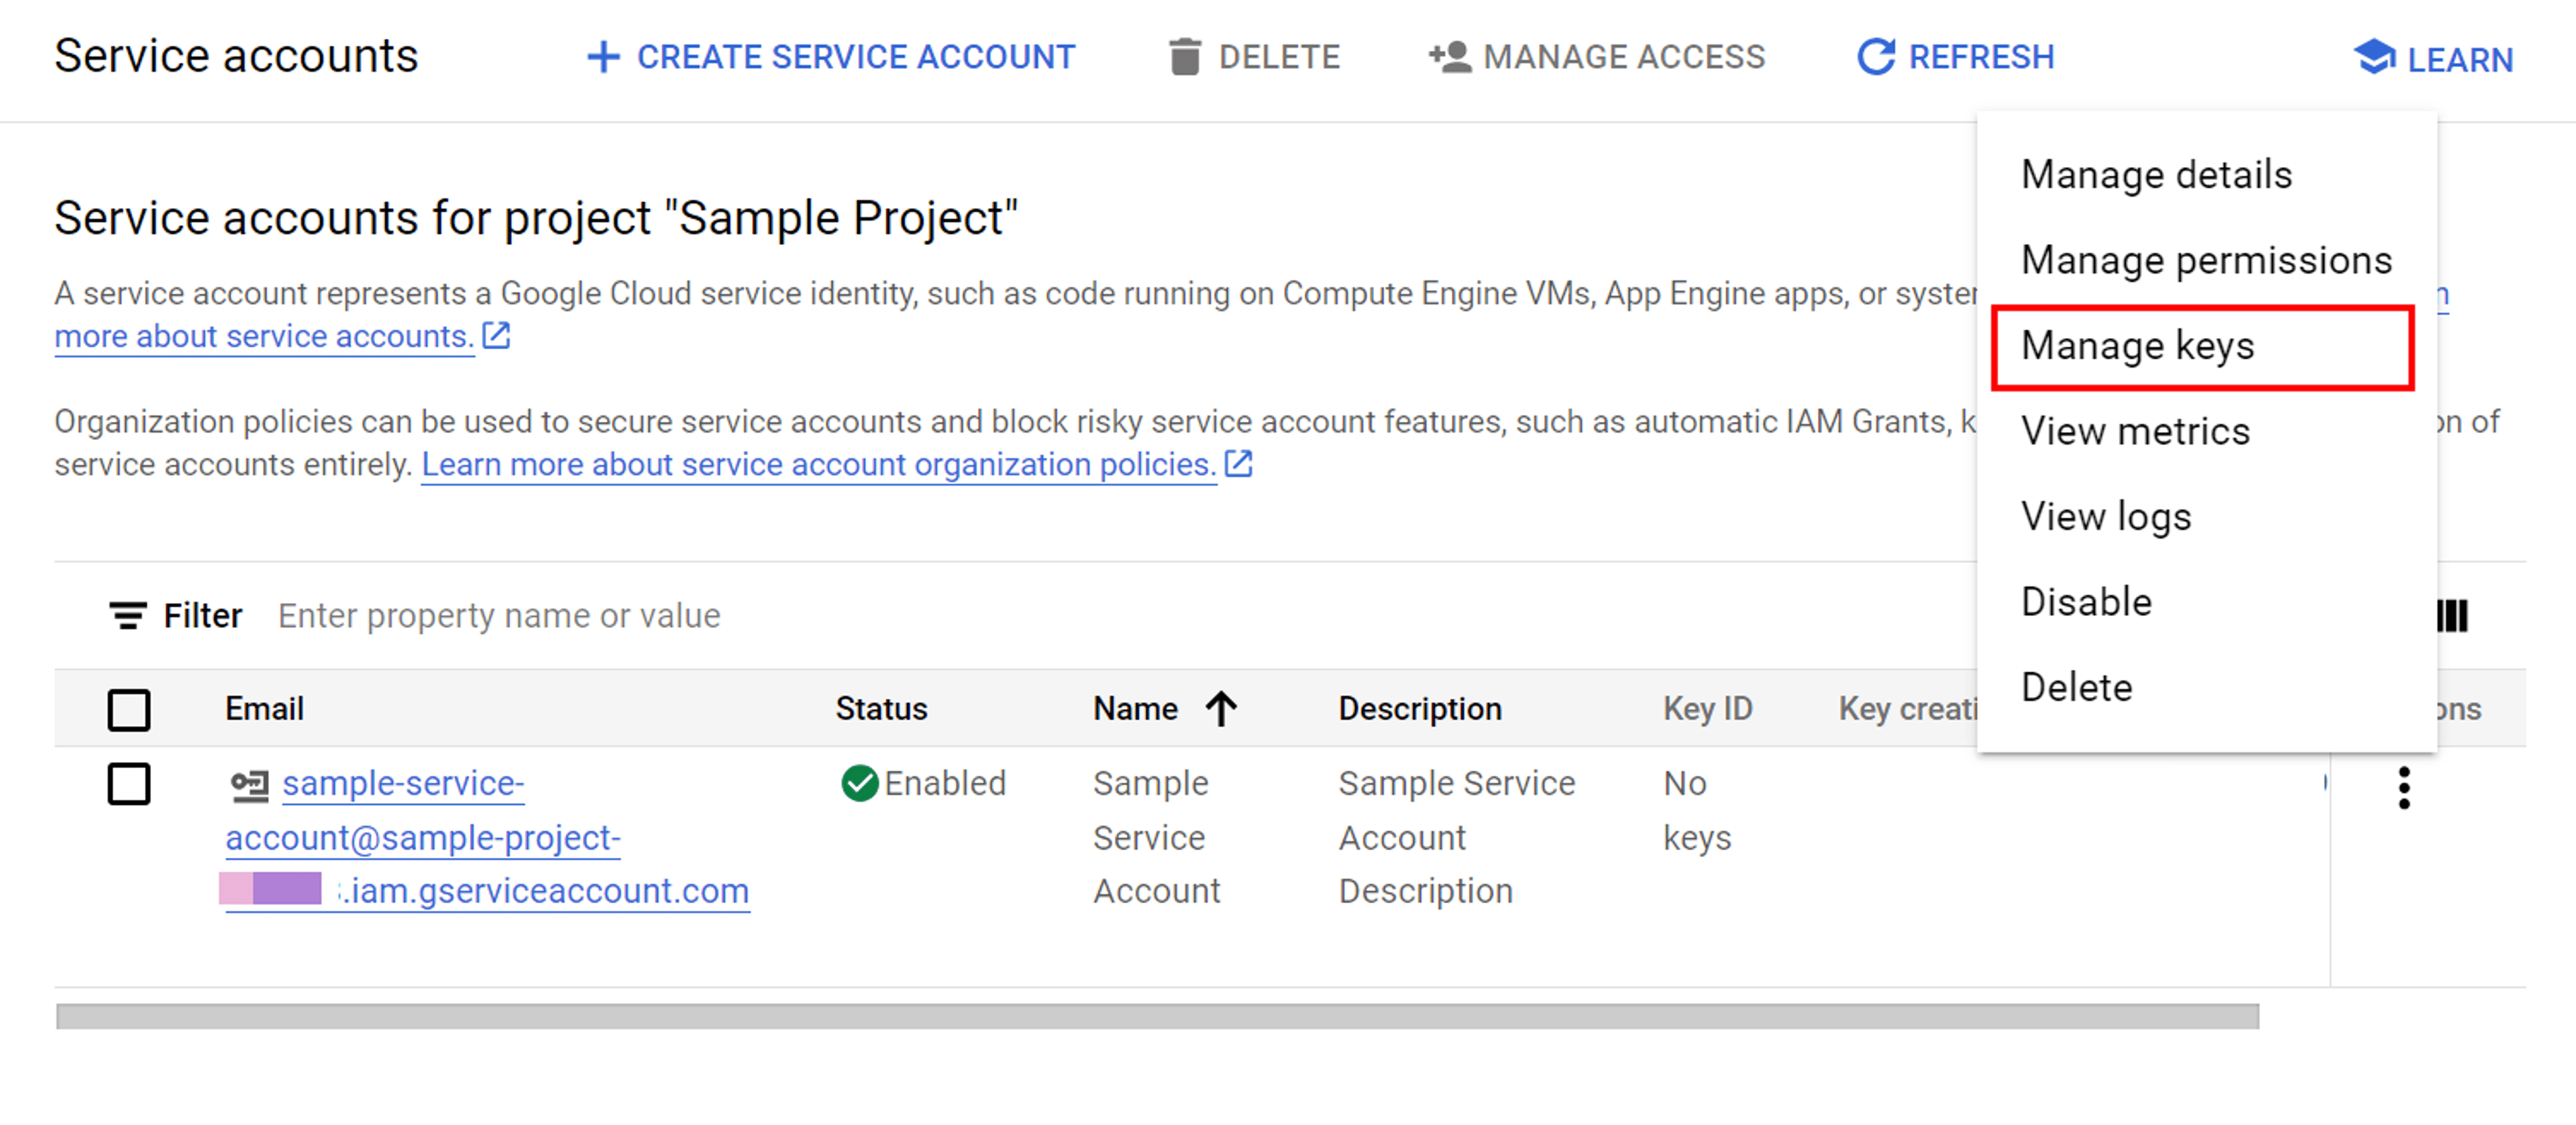
Task: Open Learn more about service account organization policies
Action: coord(818,464)
